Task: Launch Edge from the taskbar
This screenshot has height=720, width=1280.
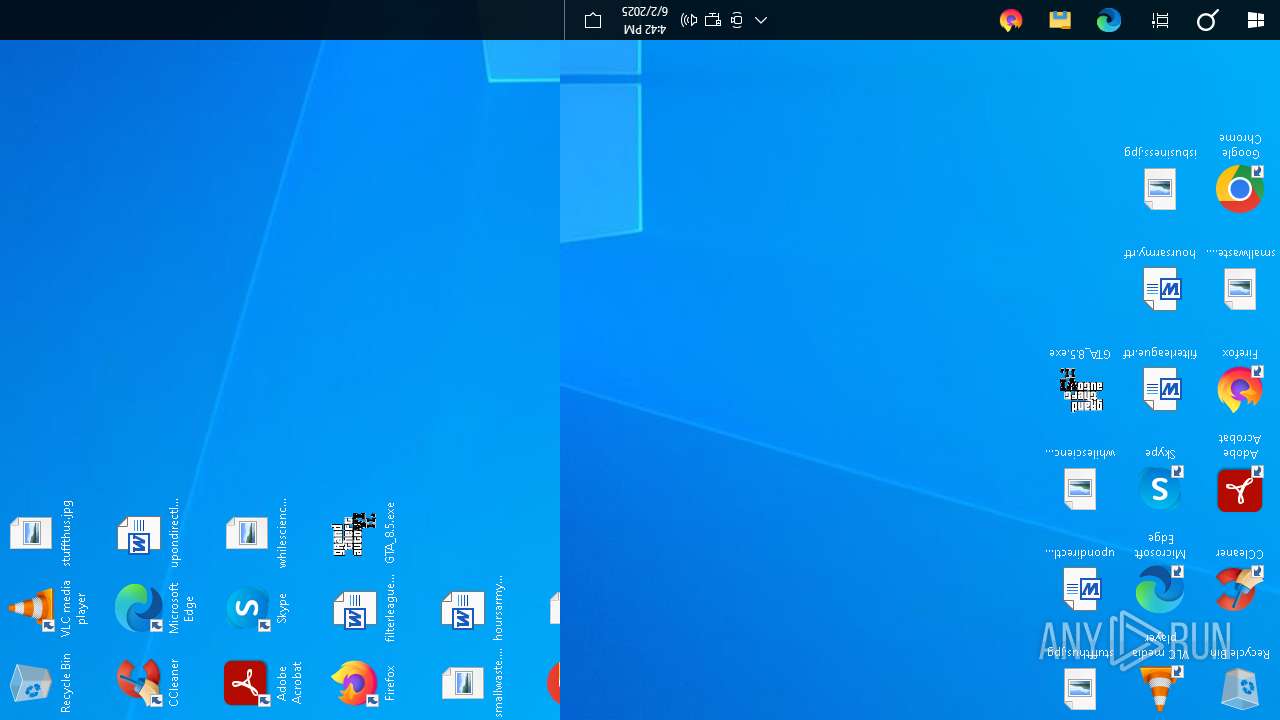Action: point(1109,20)
